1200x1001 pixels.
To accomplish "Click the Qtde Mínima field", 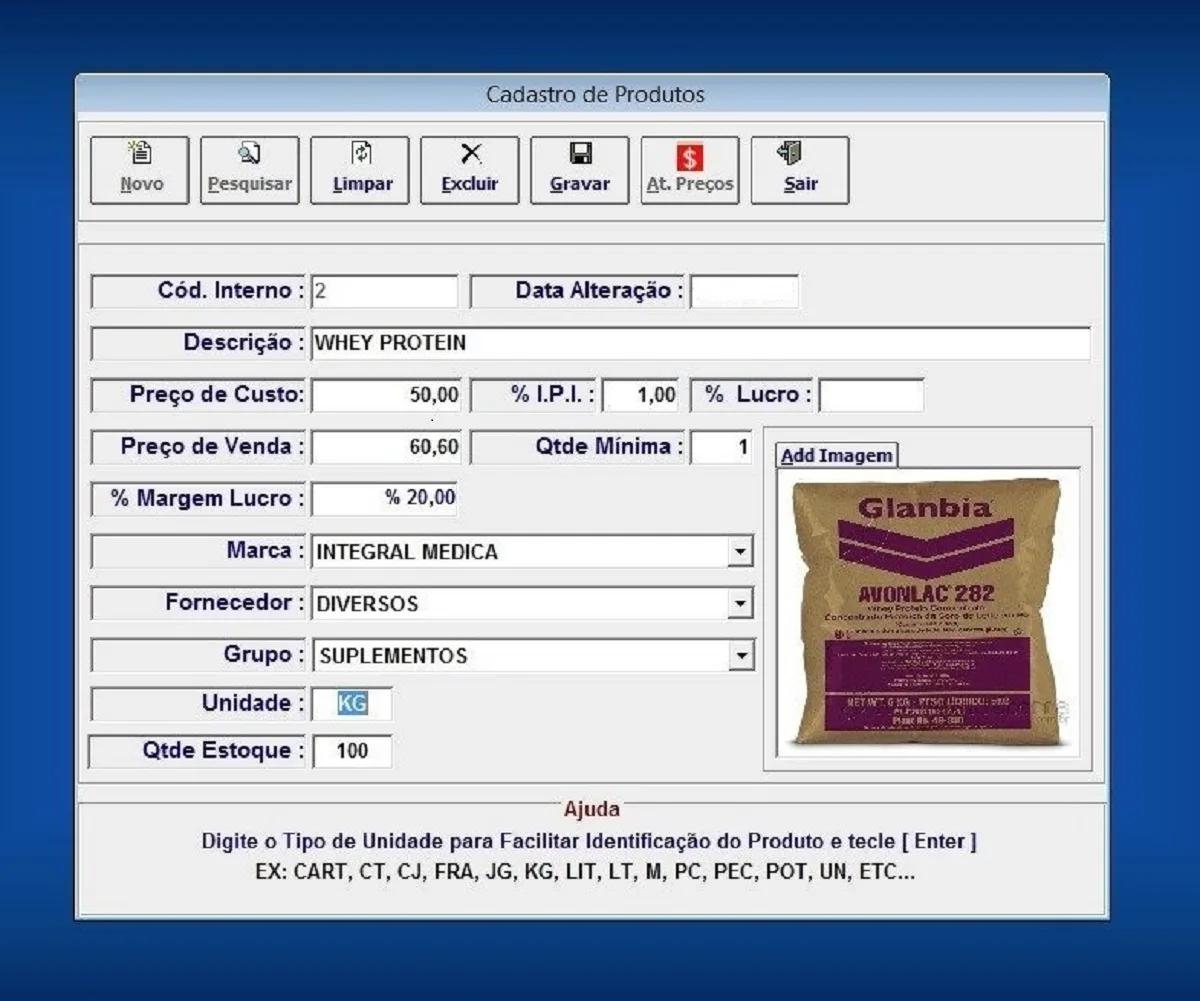I will [x=721, y=447].
